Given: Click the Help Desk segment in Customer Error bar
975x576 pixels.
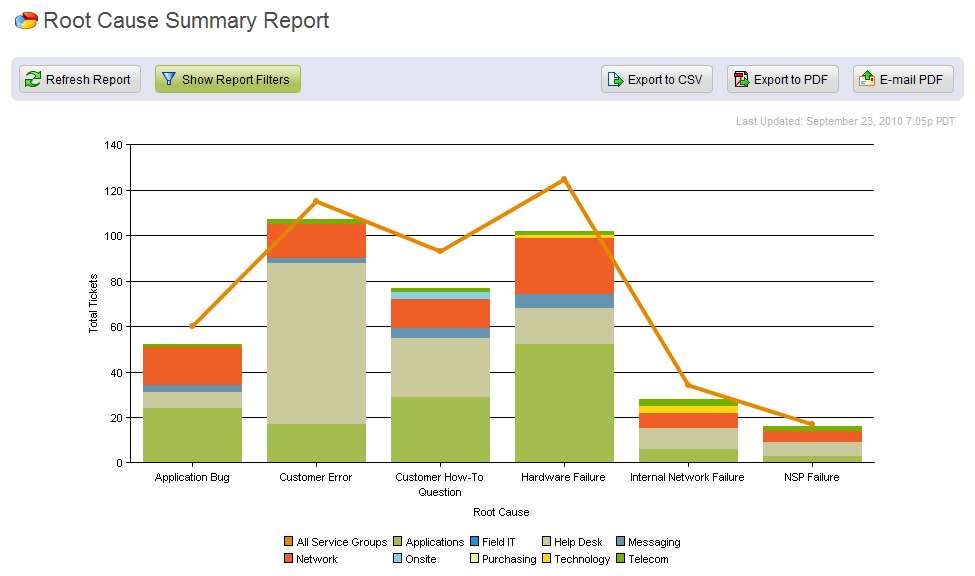Looking at the screenshot, I should pyautogui.click(x=317, y=343).
